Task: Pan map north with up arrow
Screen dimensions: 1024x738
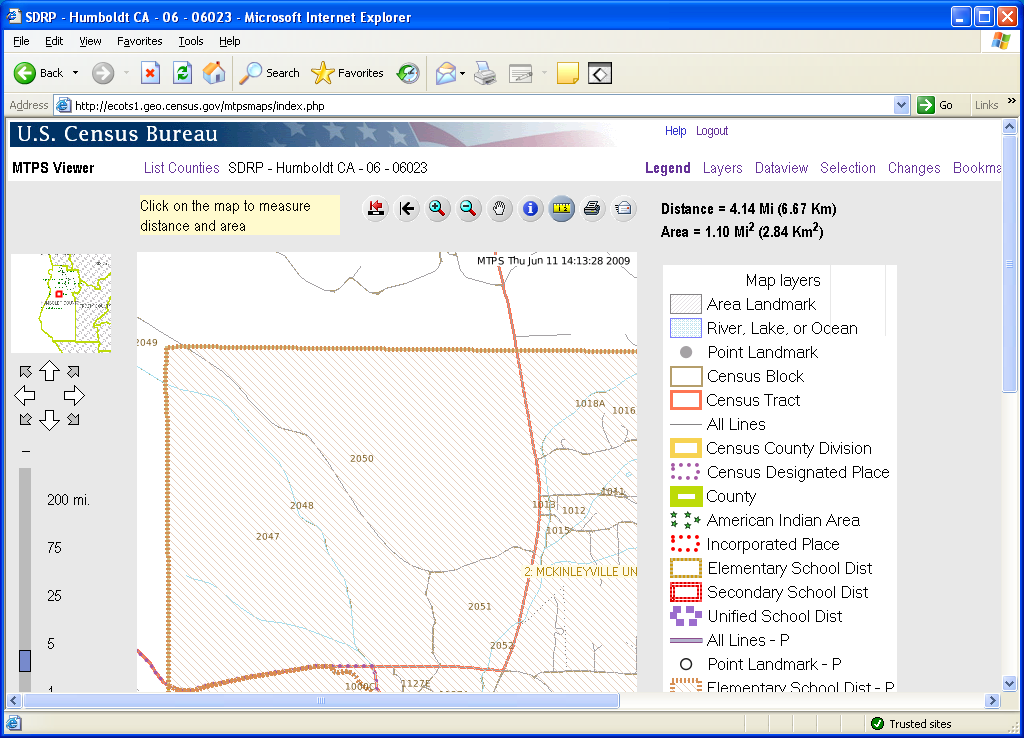Action: [49, 372]
